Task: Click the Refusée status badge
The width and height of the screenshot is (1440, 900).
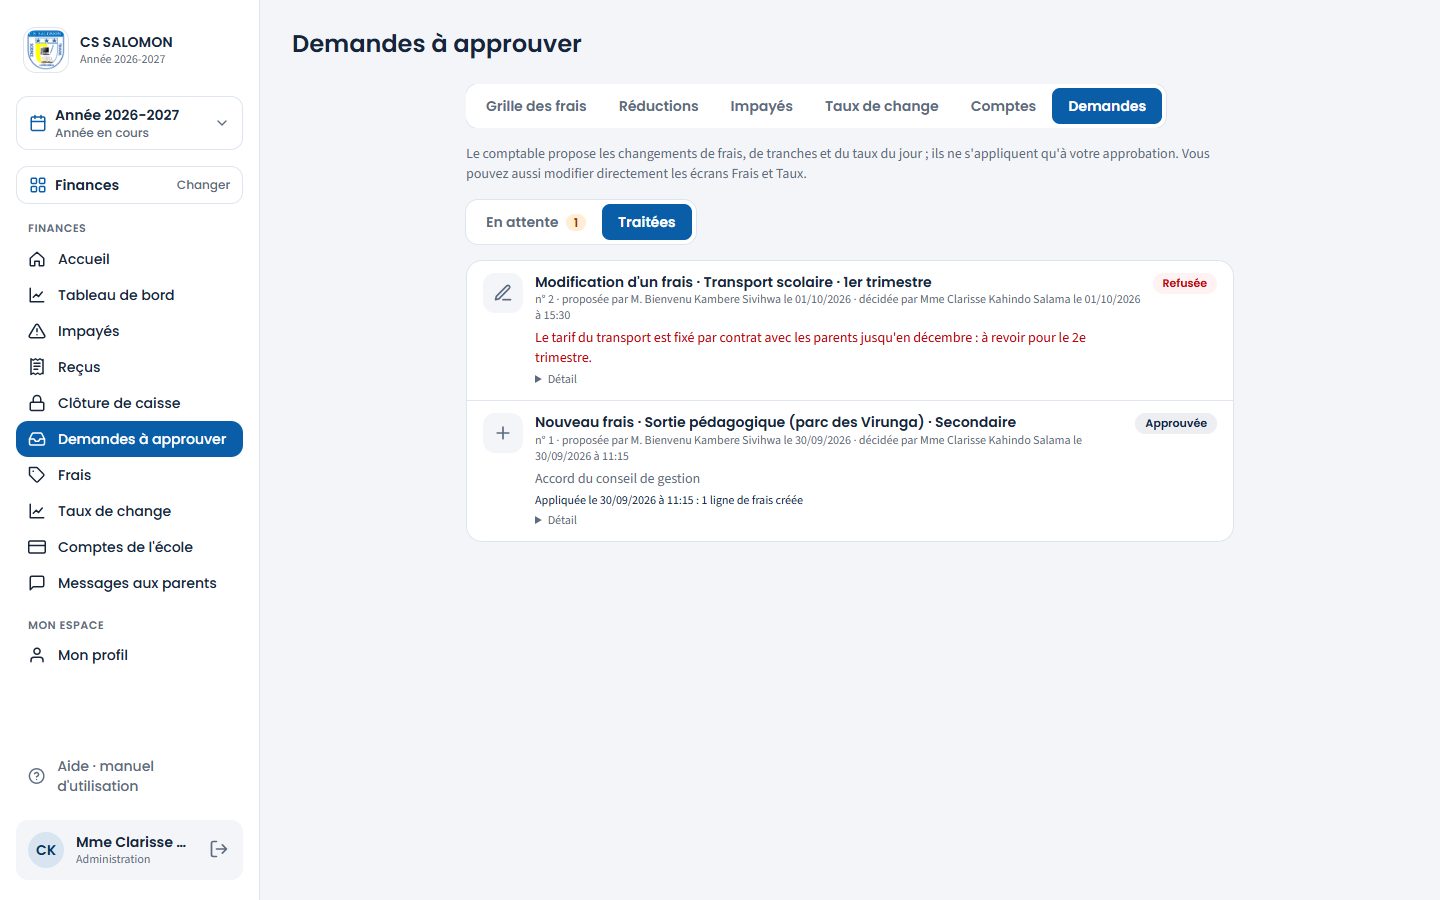Action: click(x=1184, y=283)
